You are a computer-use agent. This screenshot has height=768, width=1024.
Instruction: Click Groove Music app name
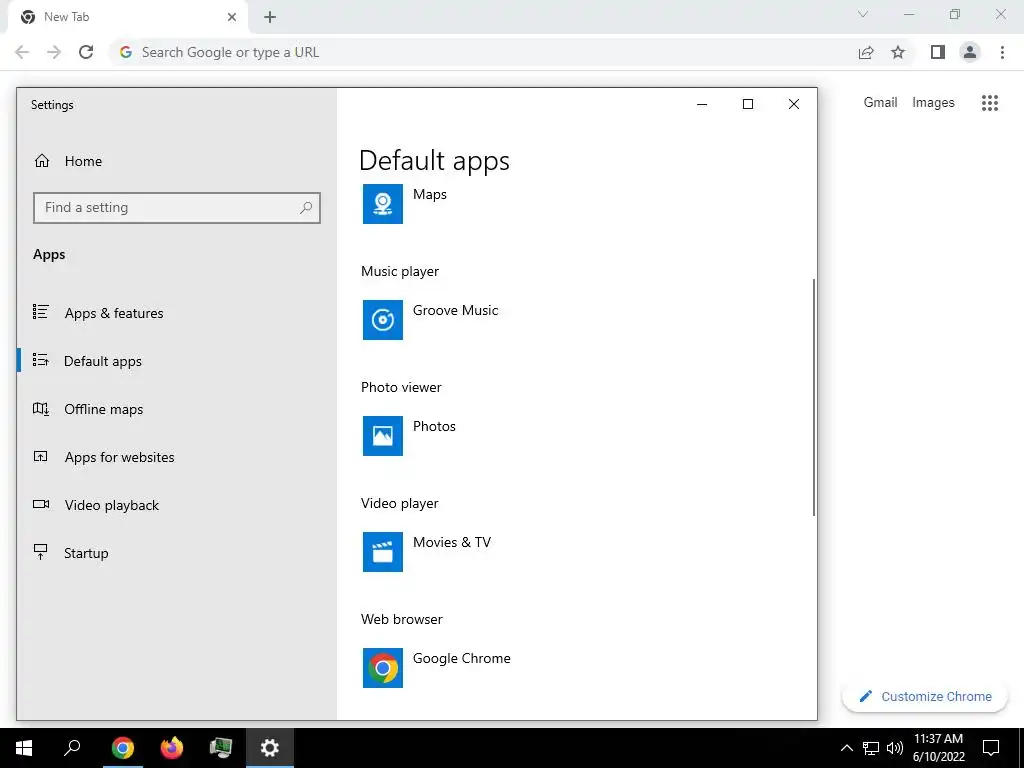click(x=455, y=310)
